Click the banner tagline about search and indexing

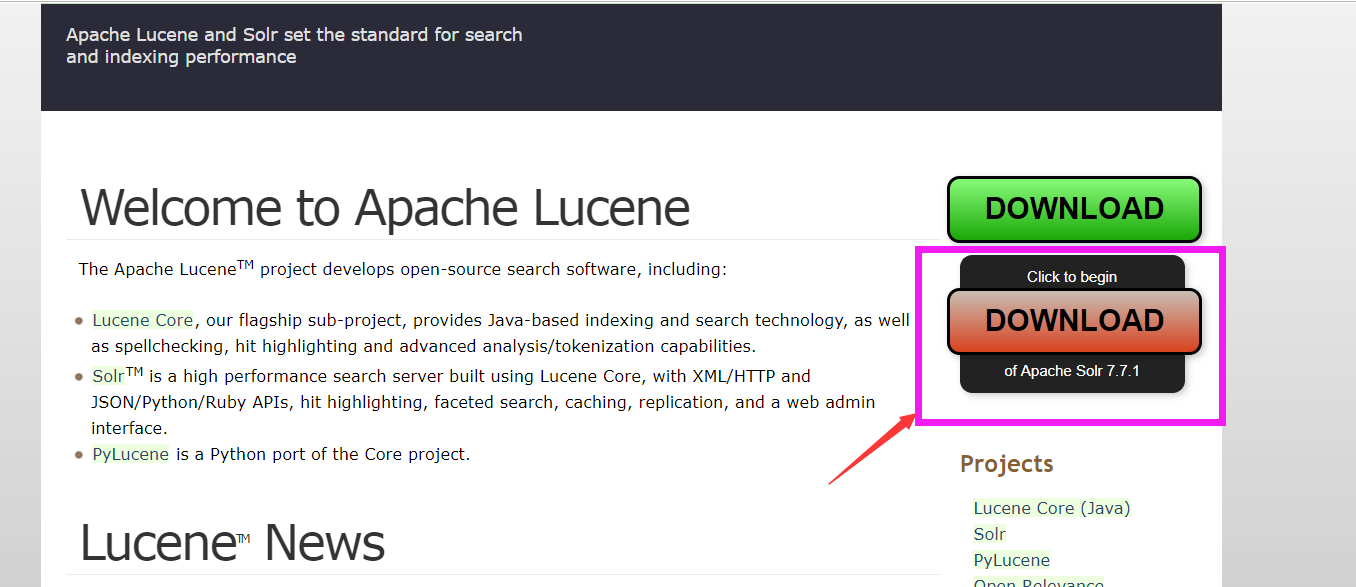pyautogui.click(x=294, y=46)
